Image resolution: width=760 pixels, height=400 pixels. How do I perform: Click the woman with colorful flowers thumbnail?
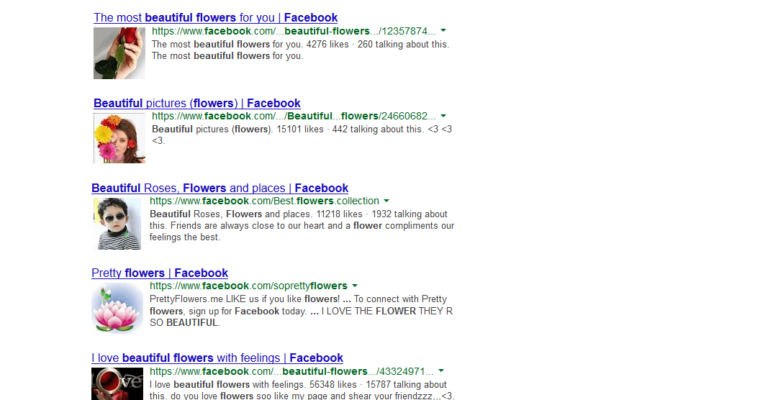(119, 138)
